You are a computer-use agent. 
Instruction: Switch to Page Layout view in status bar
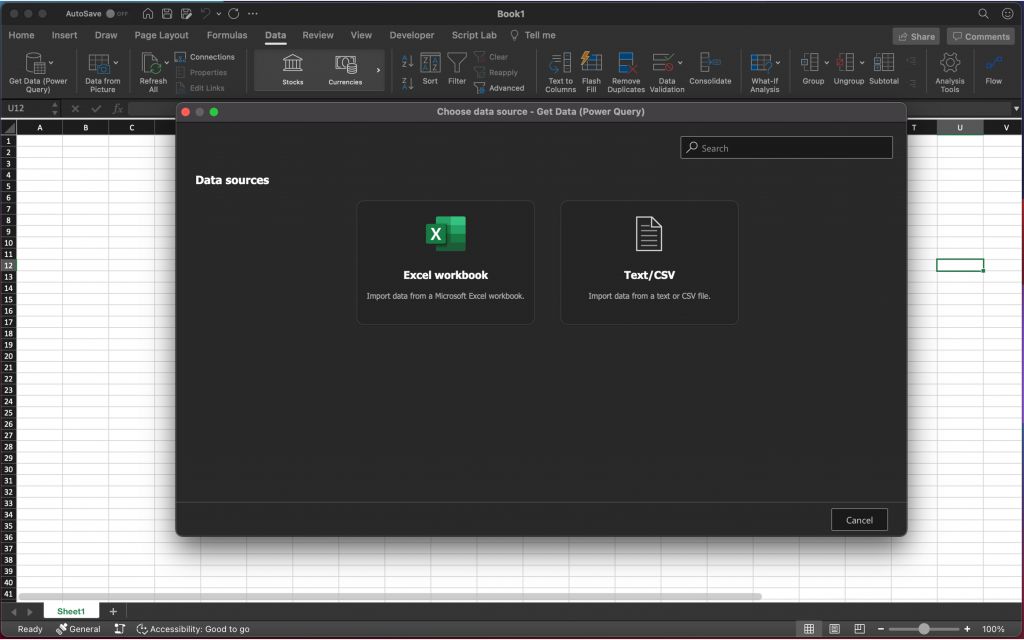pyautogui.click(x=834, y=629)
